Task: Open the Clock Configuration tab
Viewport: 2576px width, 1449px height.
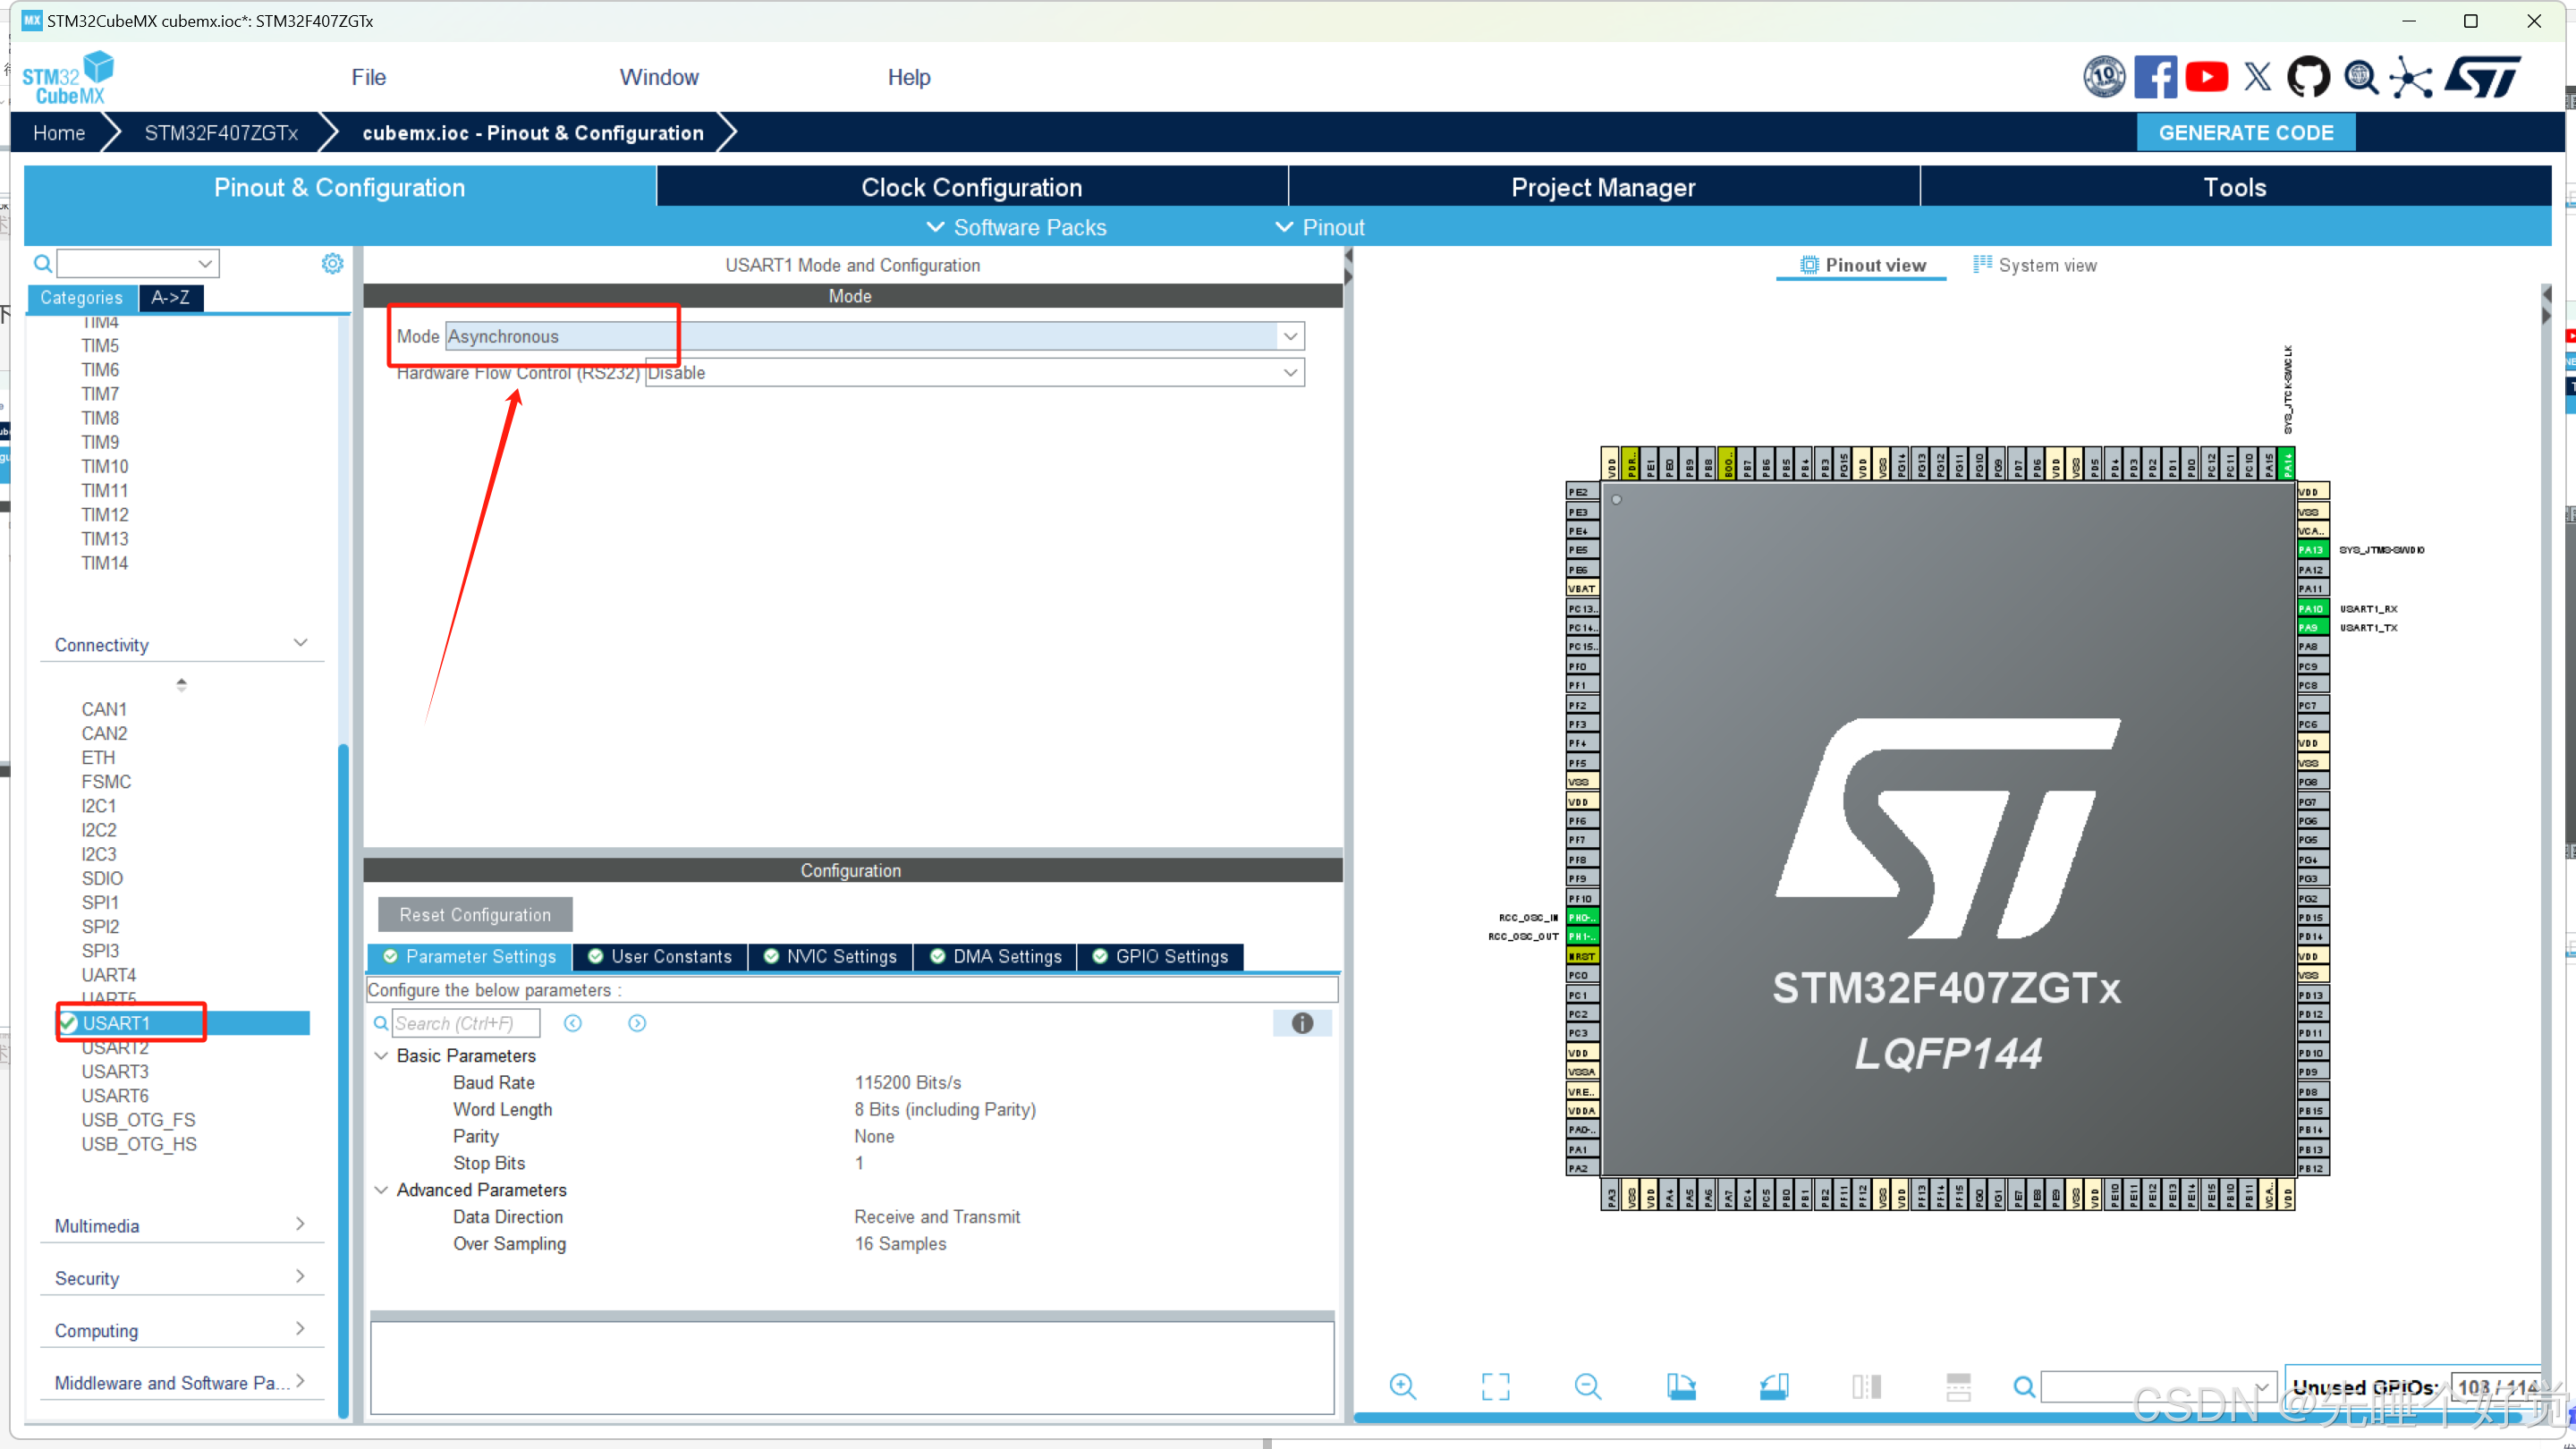Action: tap(971, 187)
